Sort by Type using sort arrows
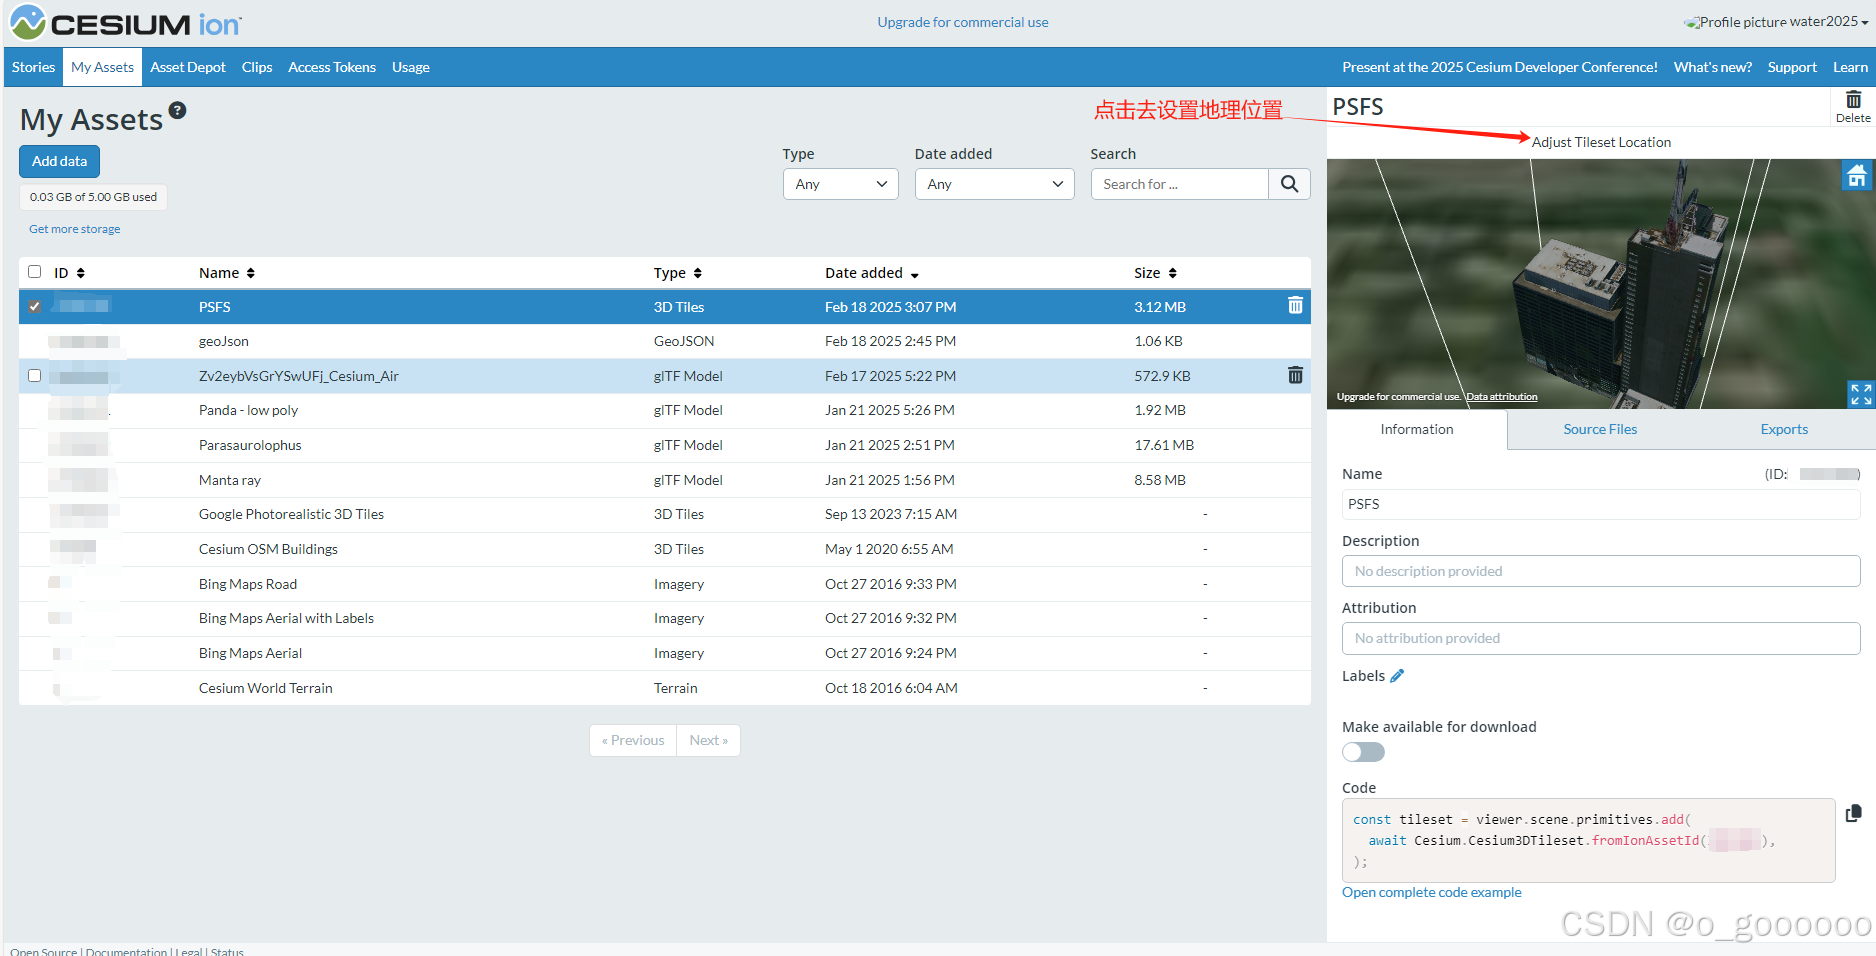Screen dimensions: 1876x956 pyautogui.click(x=697, y=273)
